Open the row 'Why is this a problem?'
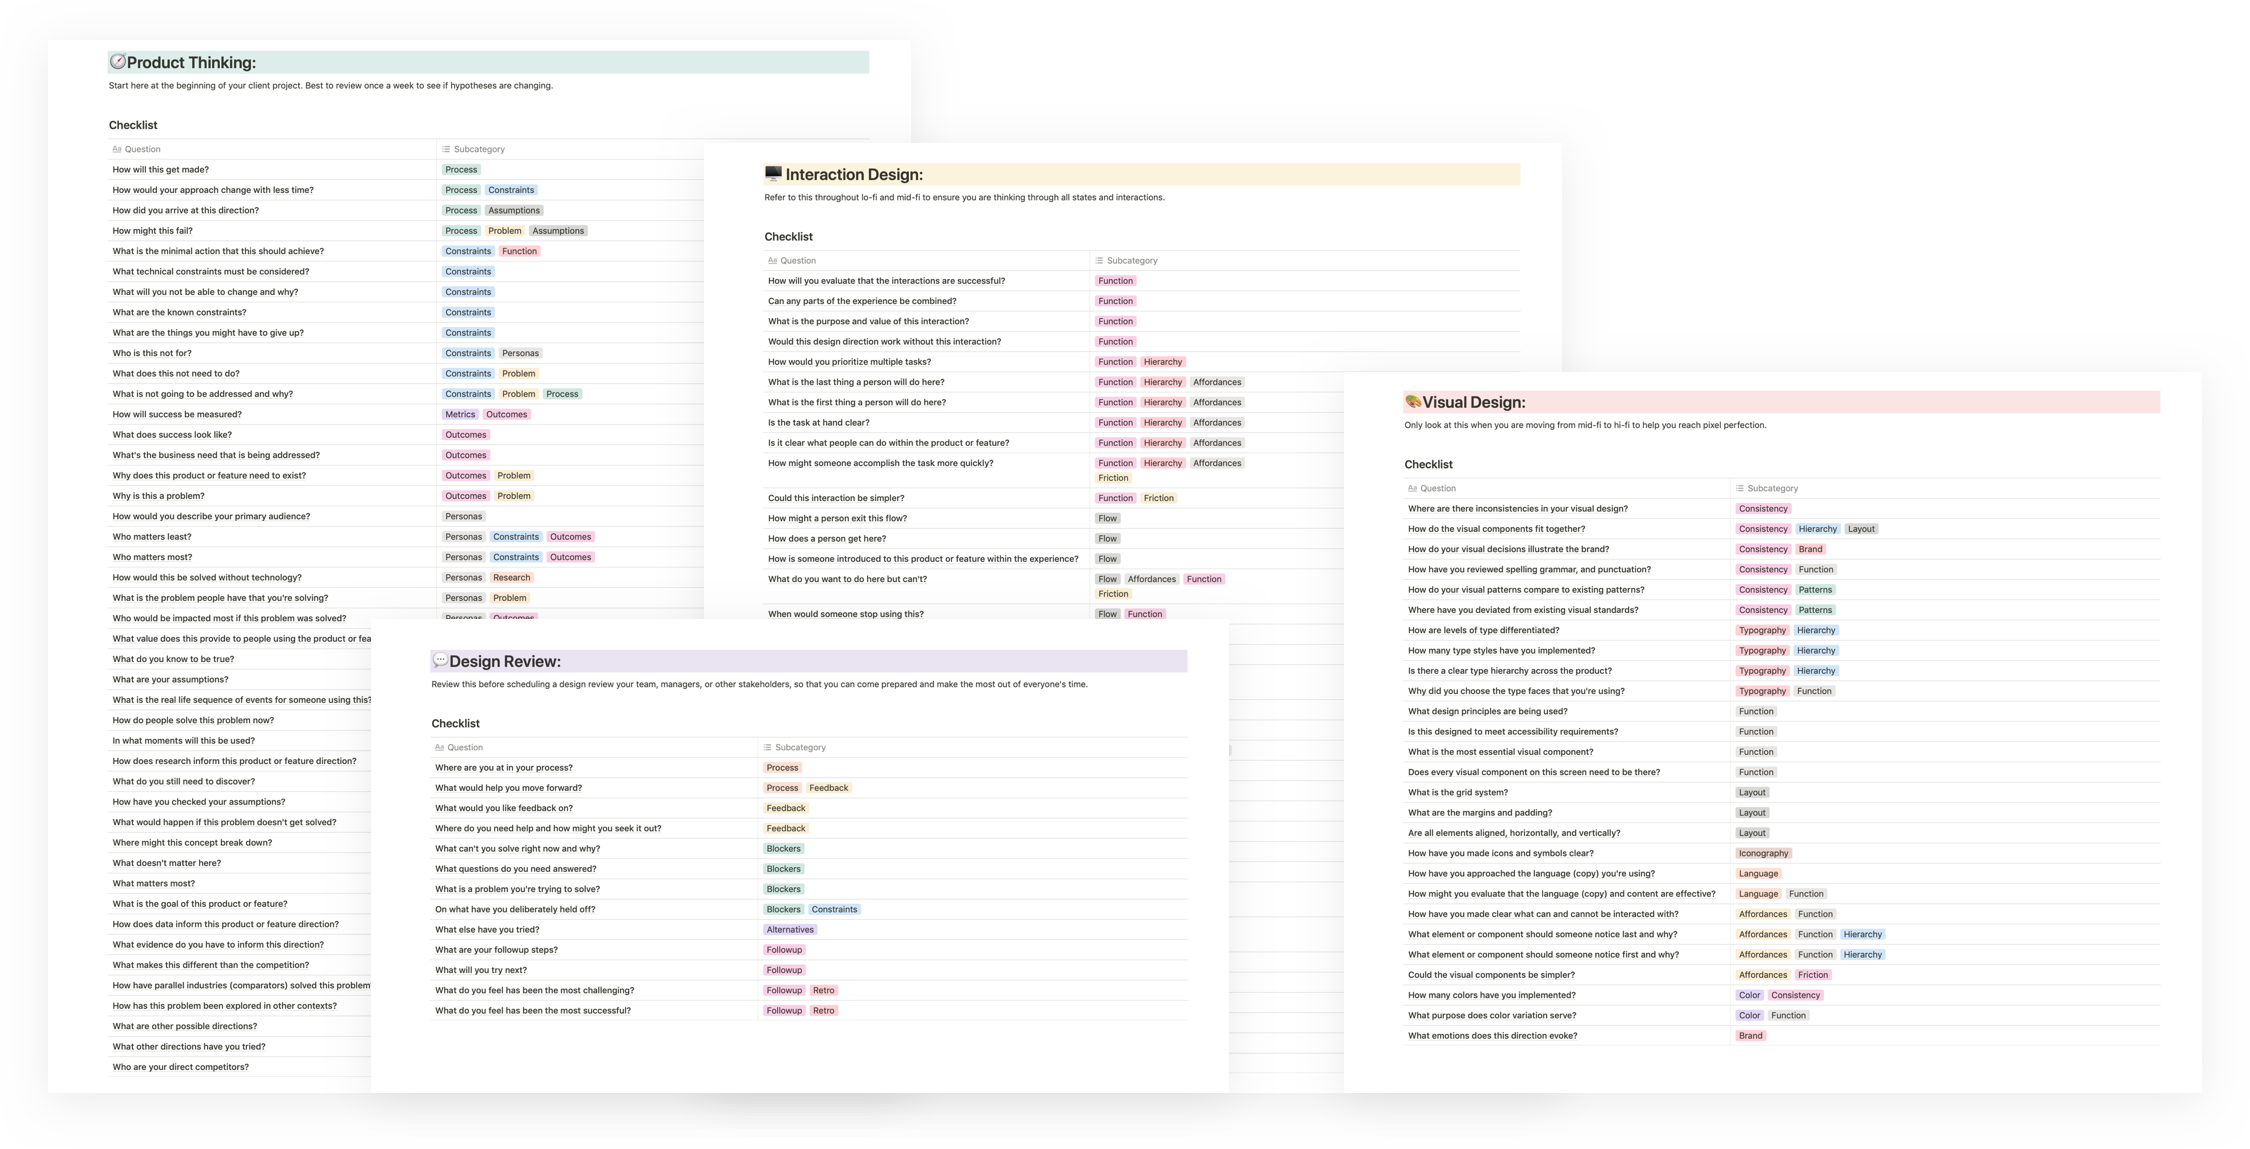This screenshot has width=2250, height=1149. coord(158,496)
